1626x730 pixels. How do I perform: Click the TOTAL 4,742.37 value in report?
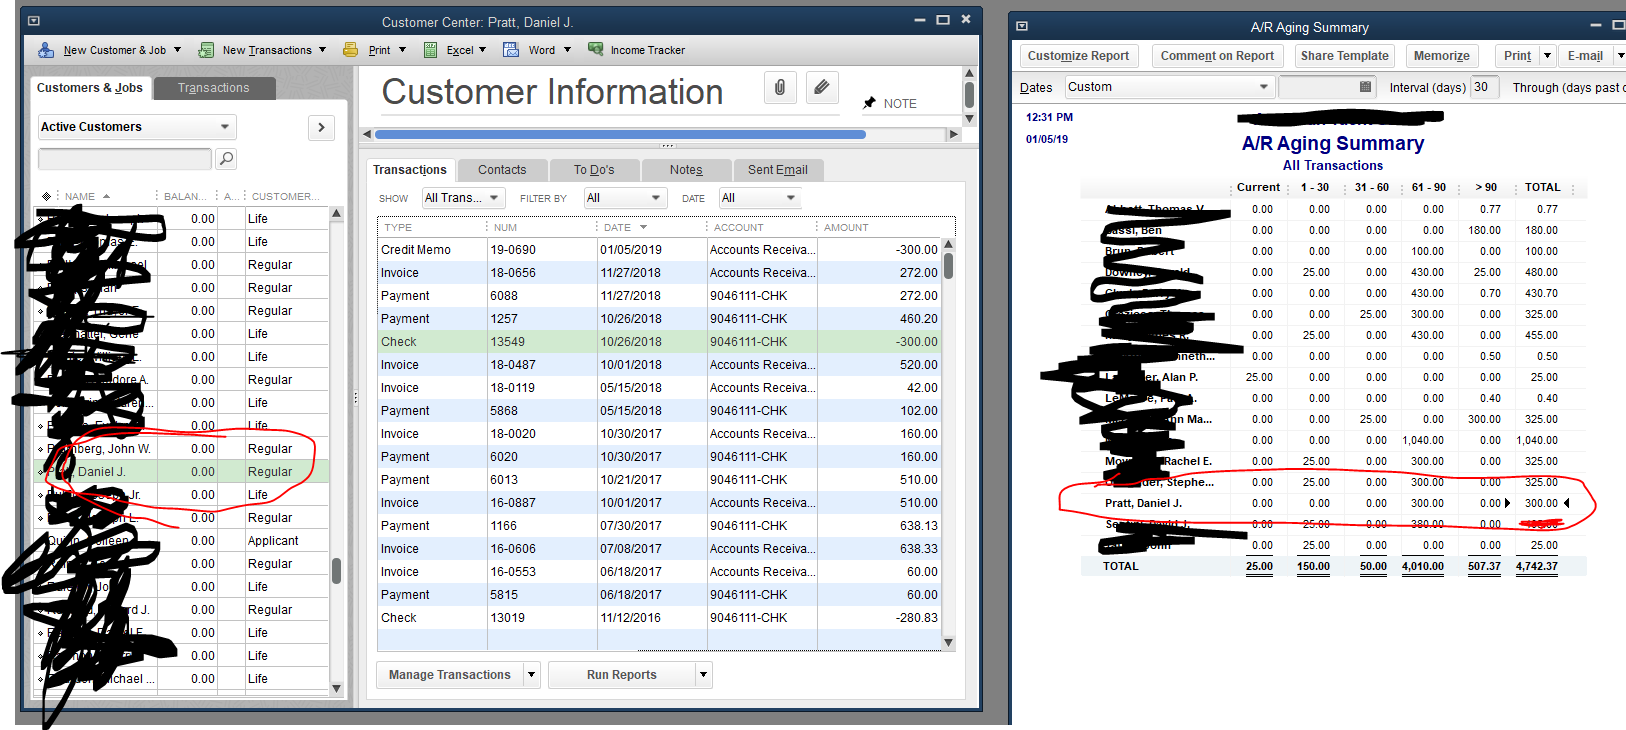click(1536, 566)
